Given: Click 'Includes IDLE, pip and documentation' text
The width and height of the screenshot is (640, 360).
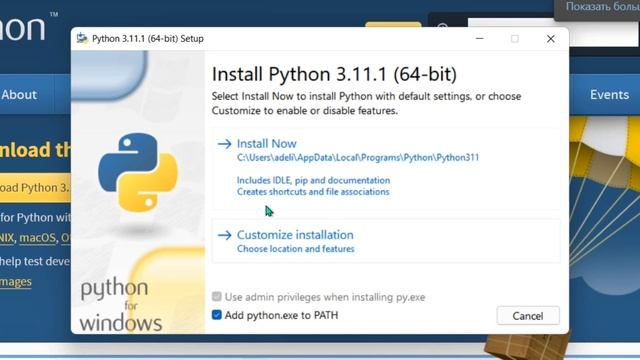Looking at the screenshot, I should click(x=313, y=180).
